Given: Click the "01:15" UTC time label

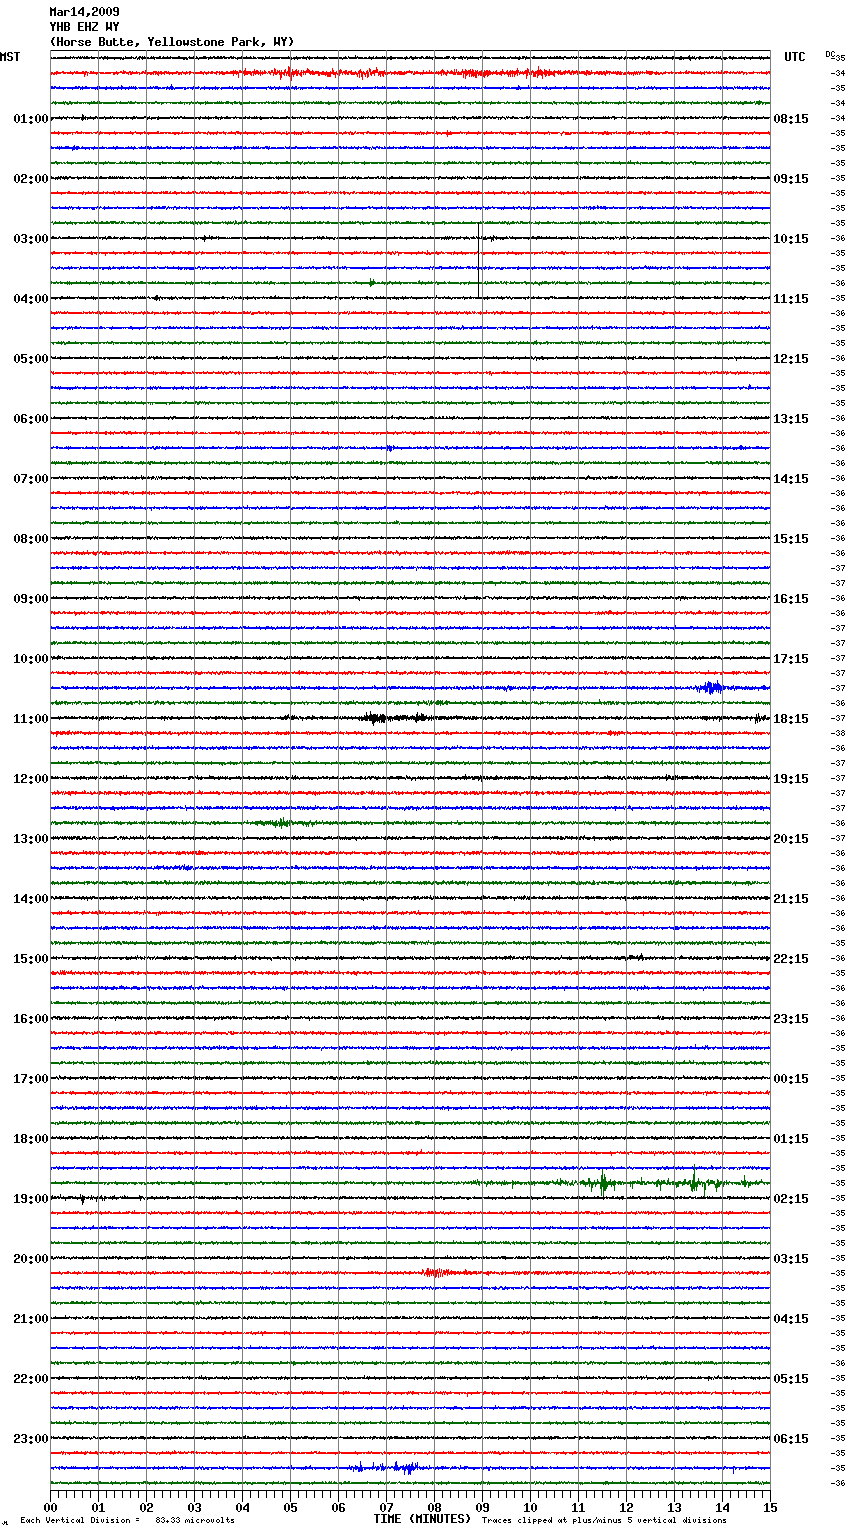Looking at the screenshot, I should 791,1139.
